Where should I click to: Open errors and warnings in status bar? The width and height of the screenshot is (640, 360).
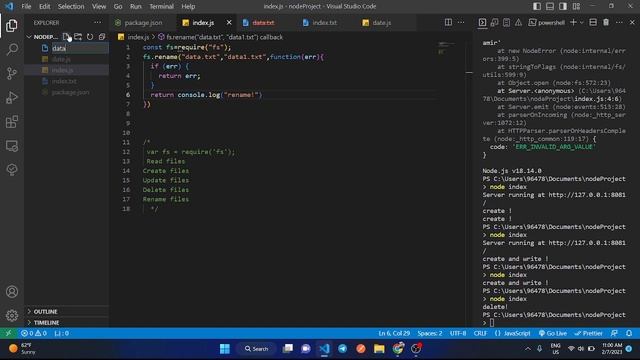[x=34, y=333]
